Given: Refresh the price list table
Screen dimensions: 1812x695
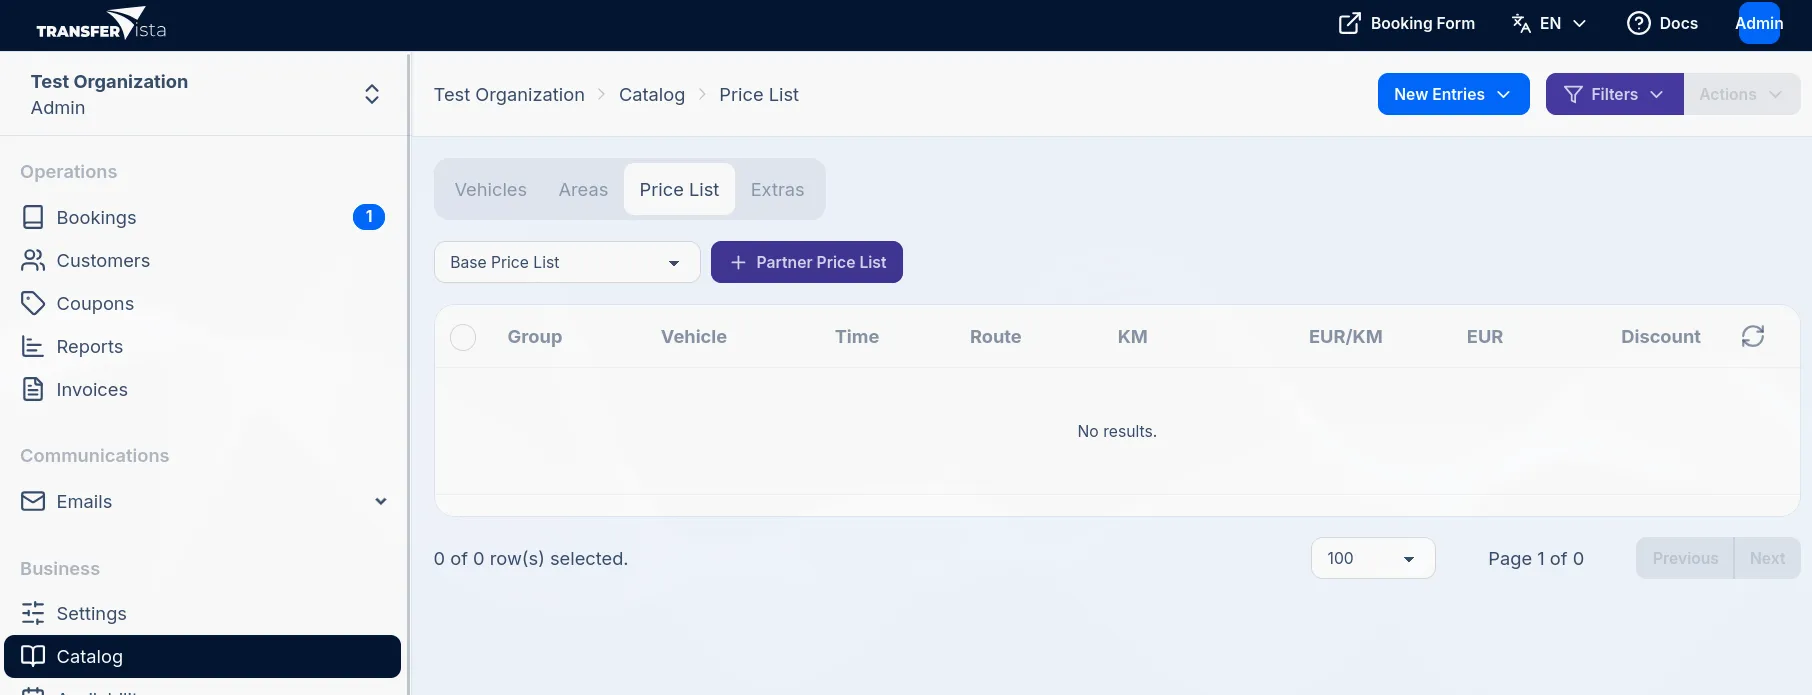Looking at the screenshot, I should (1753, 336).
